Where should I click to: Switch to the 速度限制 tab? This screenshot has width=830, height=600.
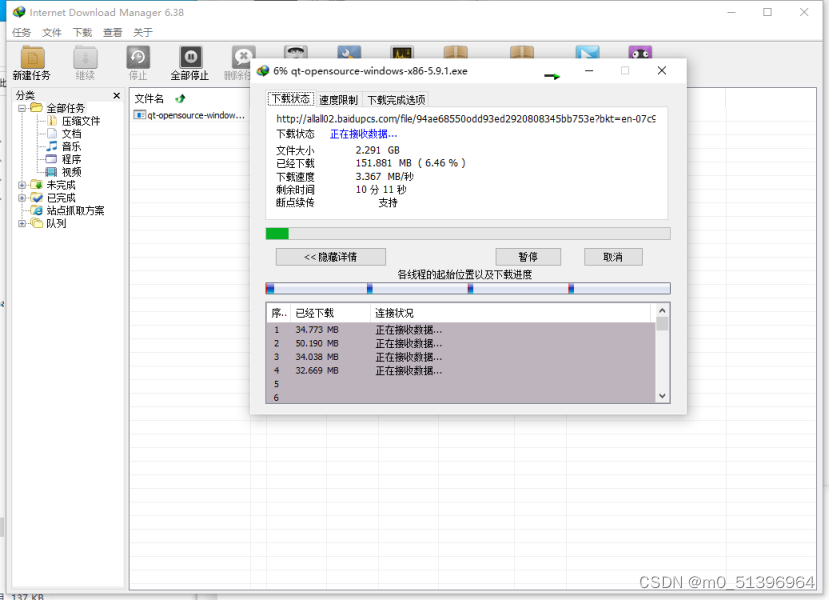pyautogui.click(x=339, y=100)
